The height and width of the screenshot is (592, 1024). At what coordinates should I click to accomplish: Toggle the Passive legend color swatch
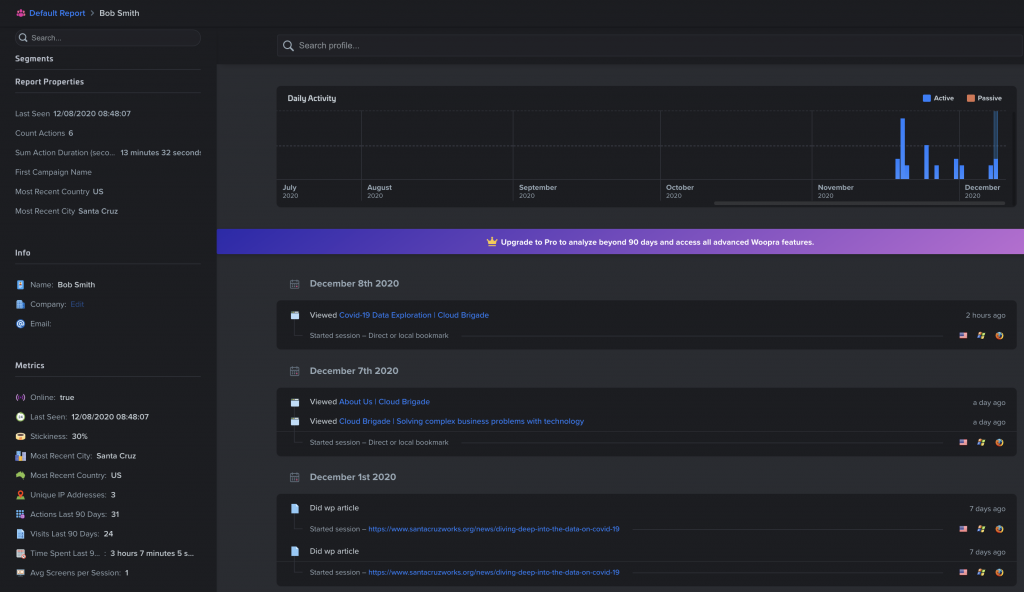click(x=970, y=98)
